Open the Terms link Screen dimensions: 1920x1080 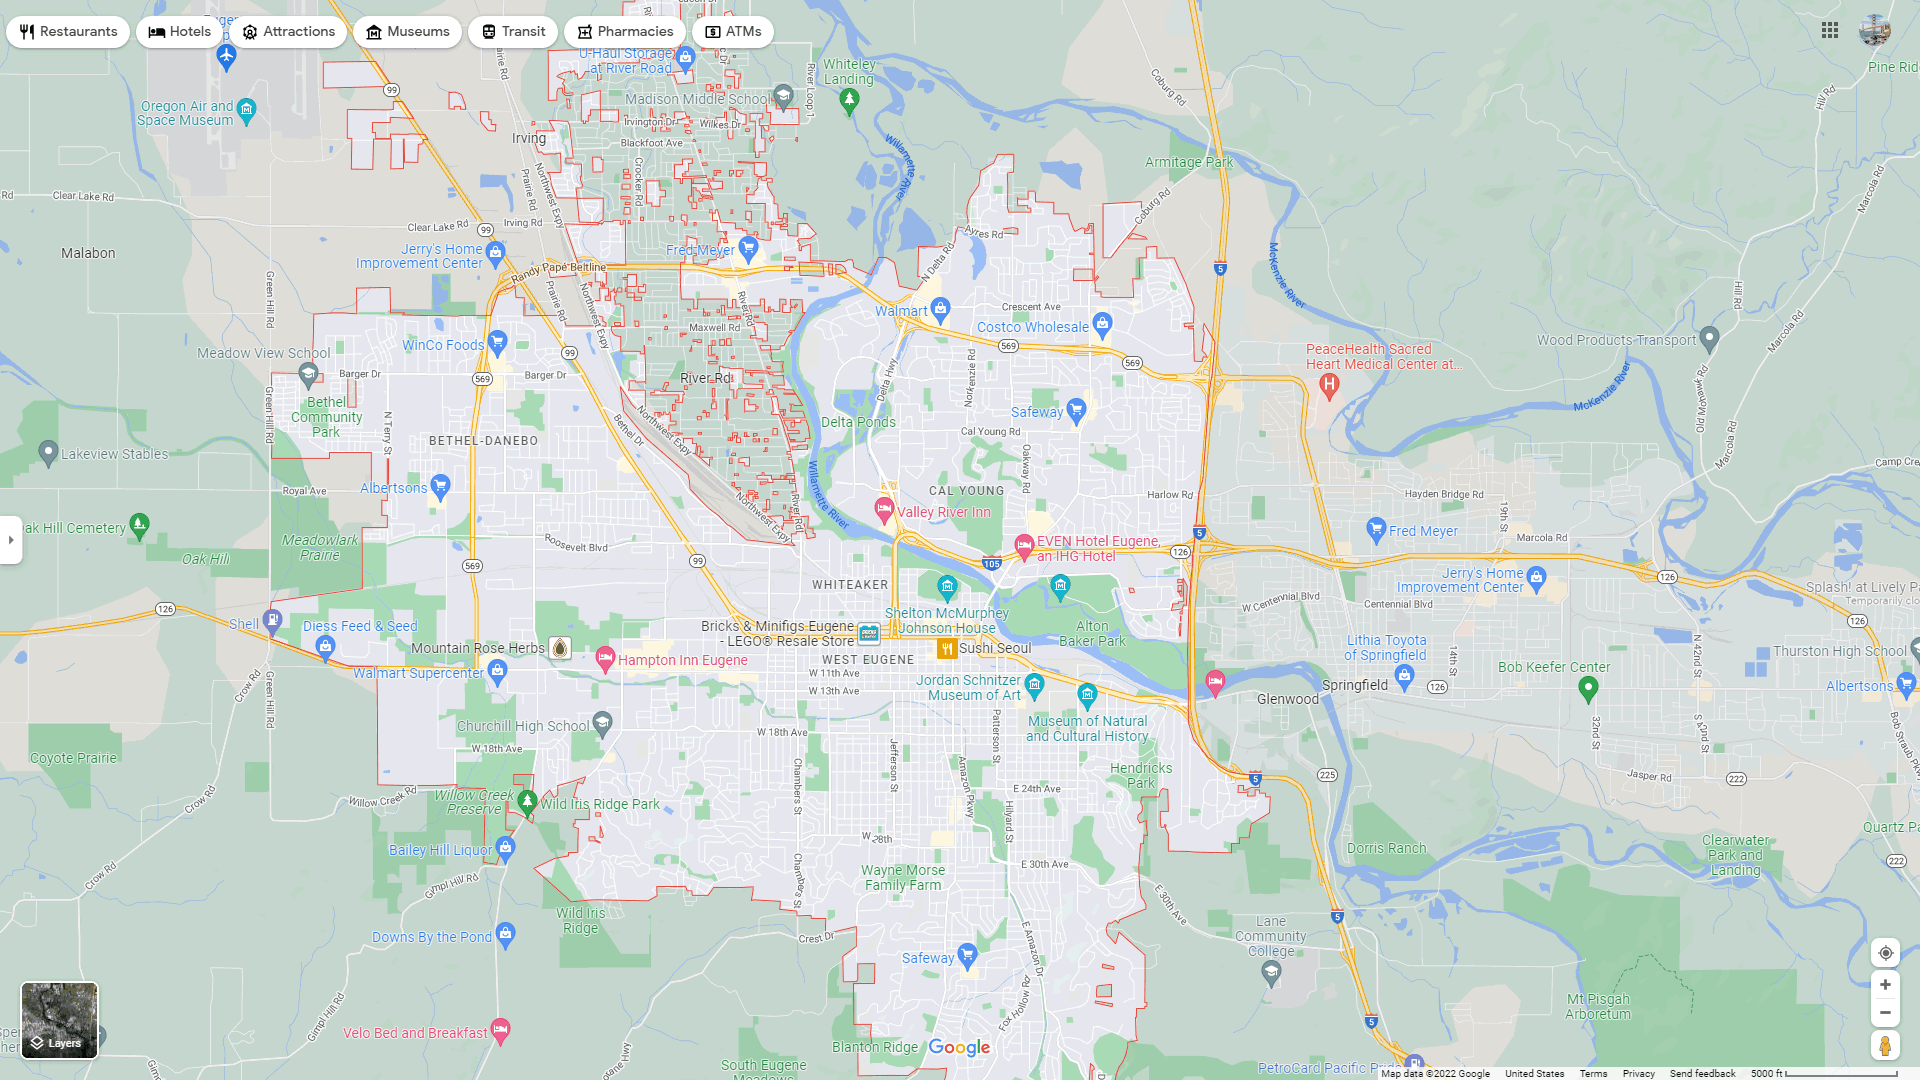[x=1593, y=1074]
